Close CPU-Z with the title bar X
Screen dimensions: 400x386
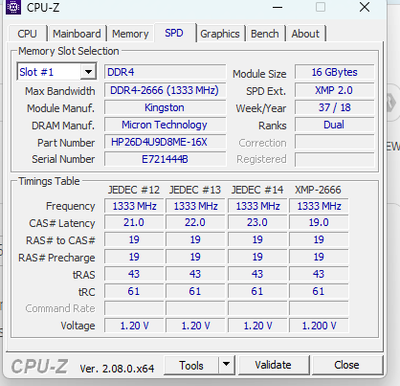pyautogui.click(x=365, y=7)
